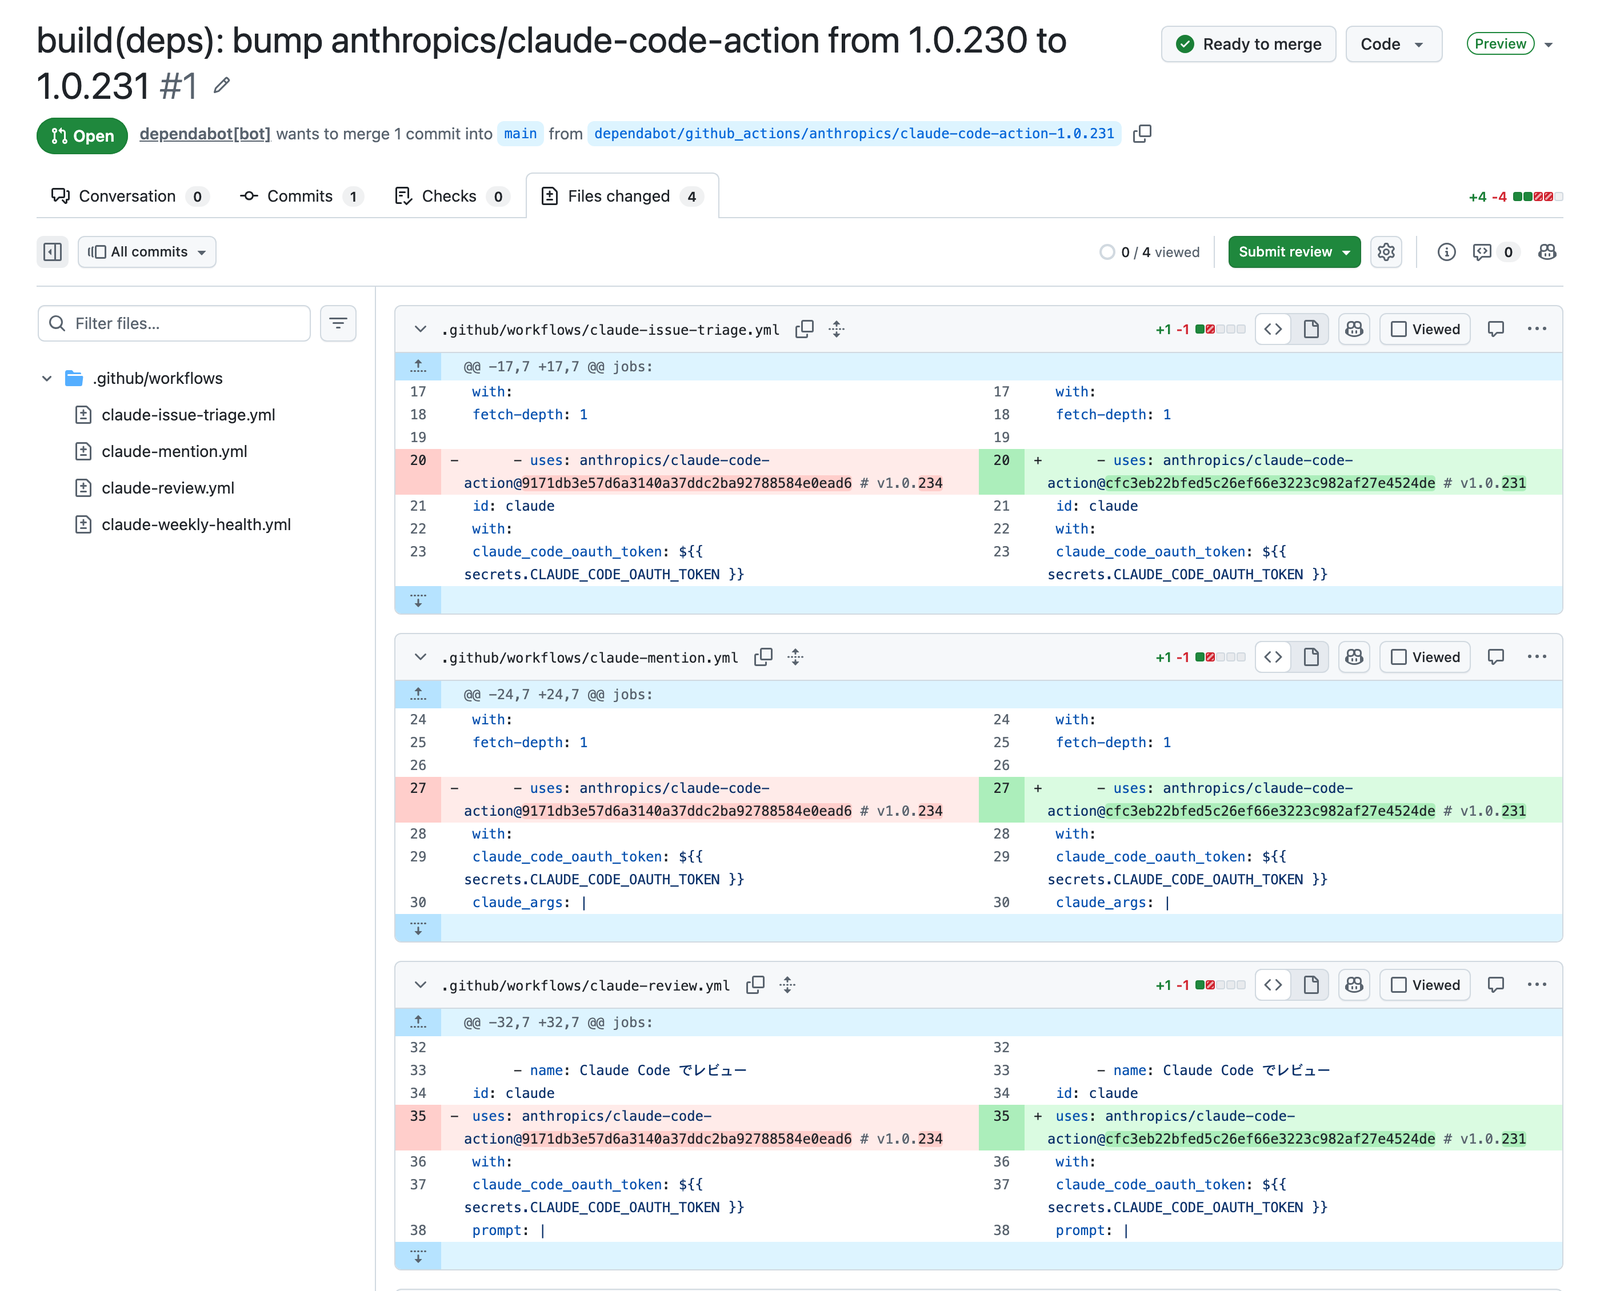
Task: Mark claude-issue-triage.yml as viewed
Action: (1425, 329)
